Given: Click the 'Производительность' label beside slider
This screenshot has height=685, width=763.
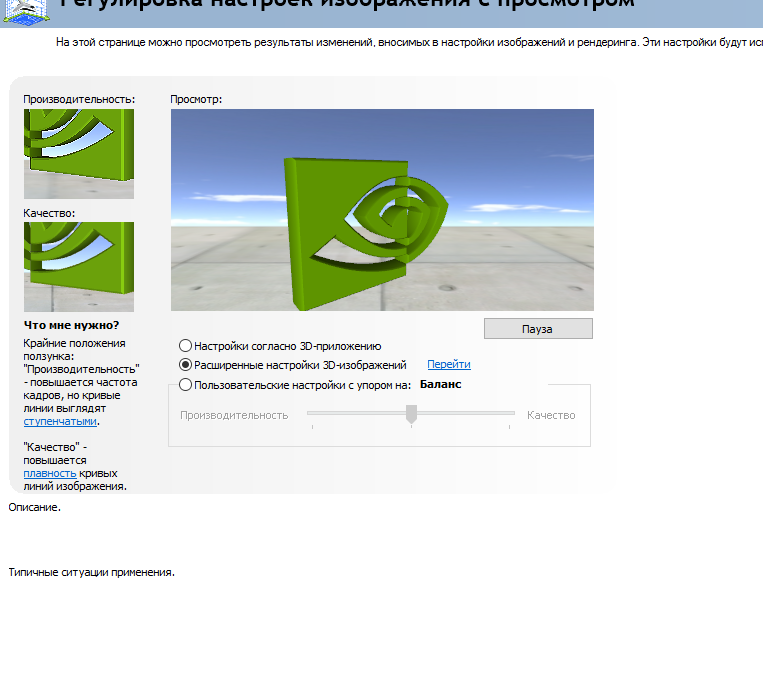Looking at the screenshot, I should (x=234, y=415).
